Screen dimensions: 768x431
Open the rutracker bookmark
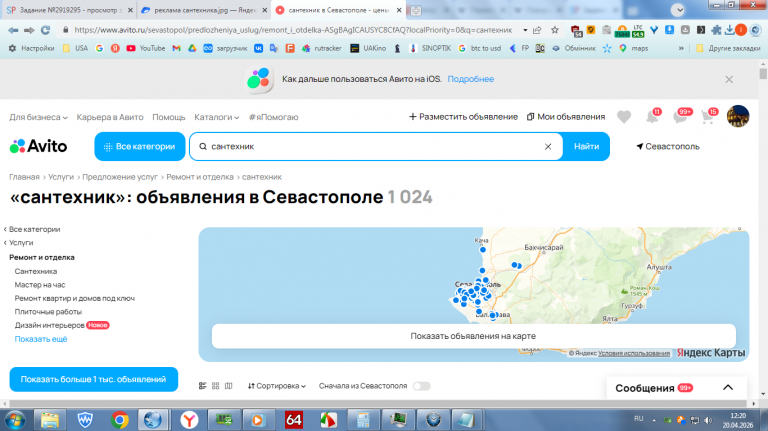click(x=321, y=48)
